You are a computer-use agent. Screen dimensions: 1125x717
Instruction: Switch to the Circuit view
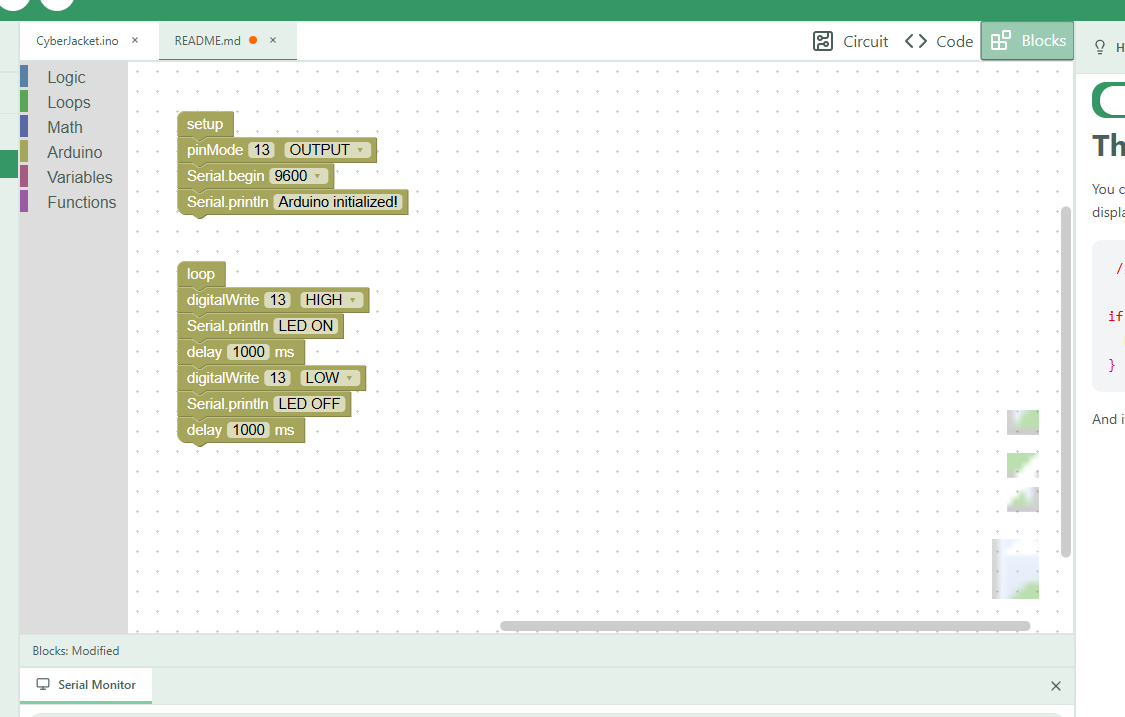click(x=851, y=41)
